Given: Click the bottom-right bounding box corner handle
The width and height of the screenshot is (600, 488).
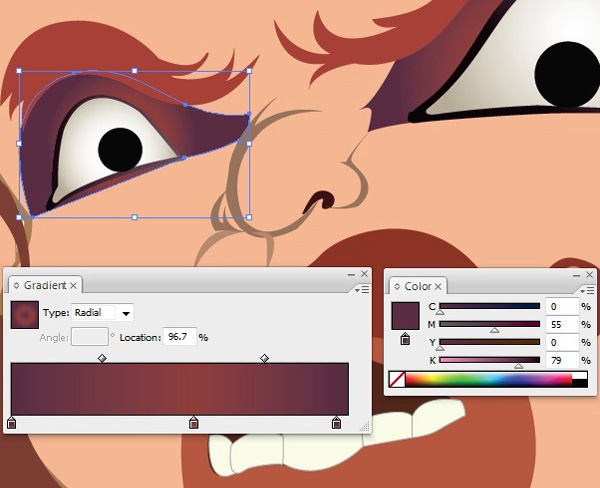Looking at the screenshot, I should [249, 217].
